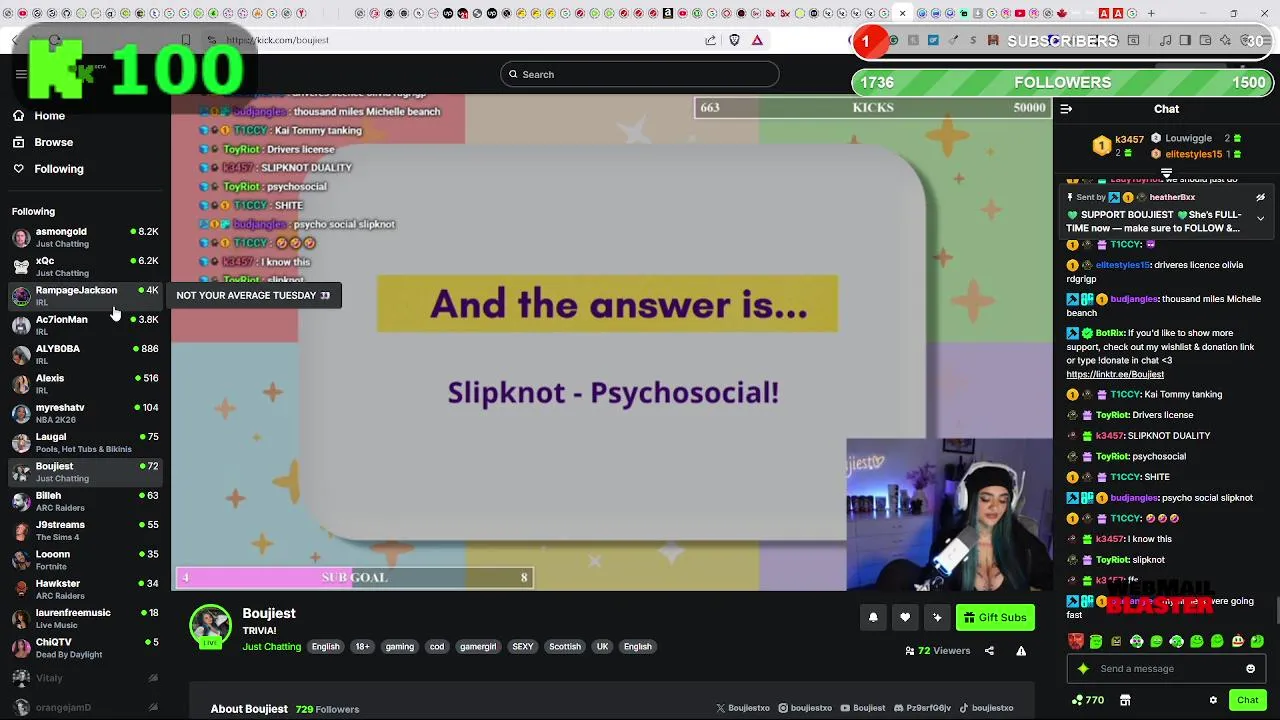1280x720 pixels.
Task: Click the Scottish tag
Action: pyautogui.click(x=565, y=647)
